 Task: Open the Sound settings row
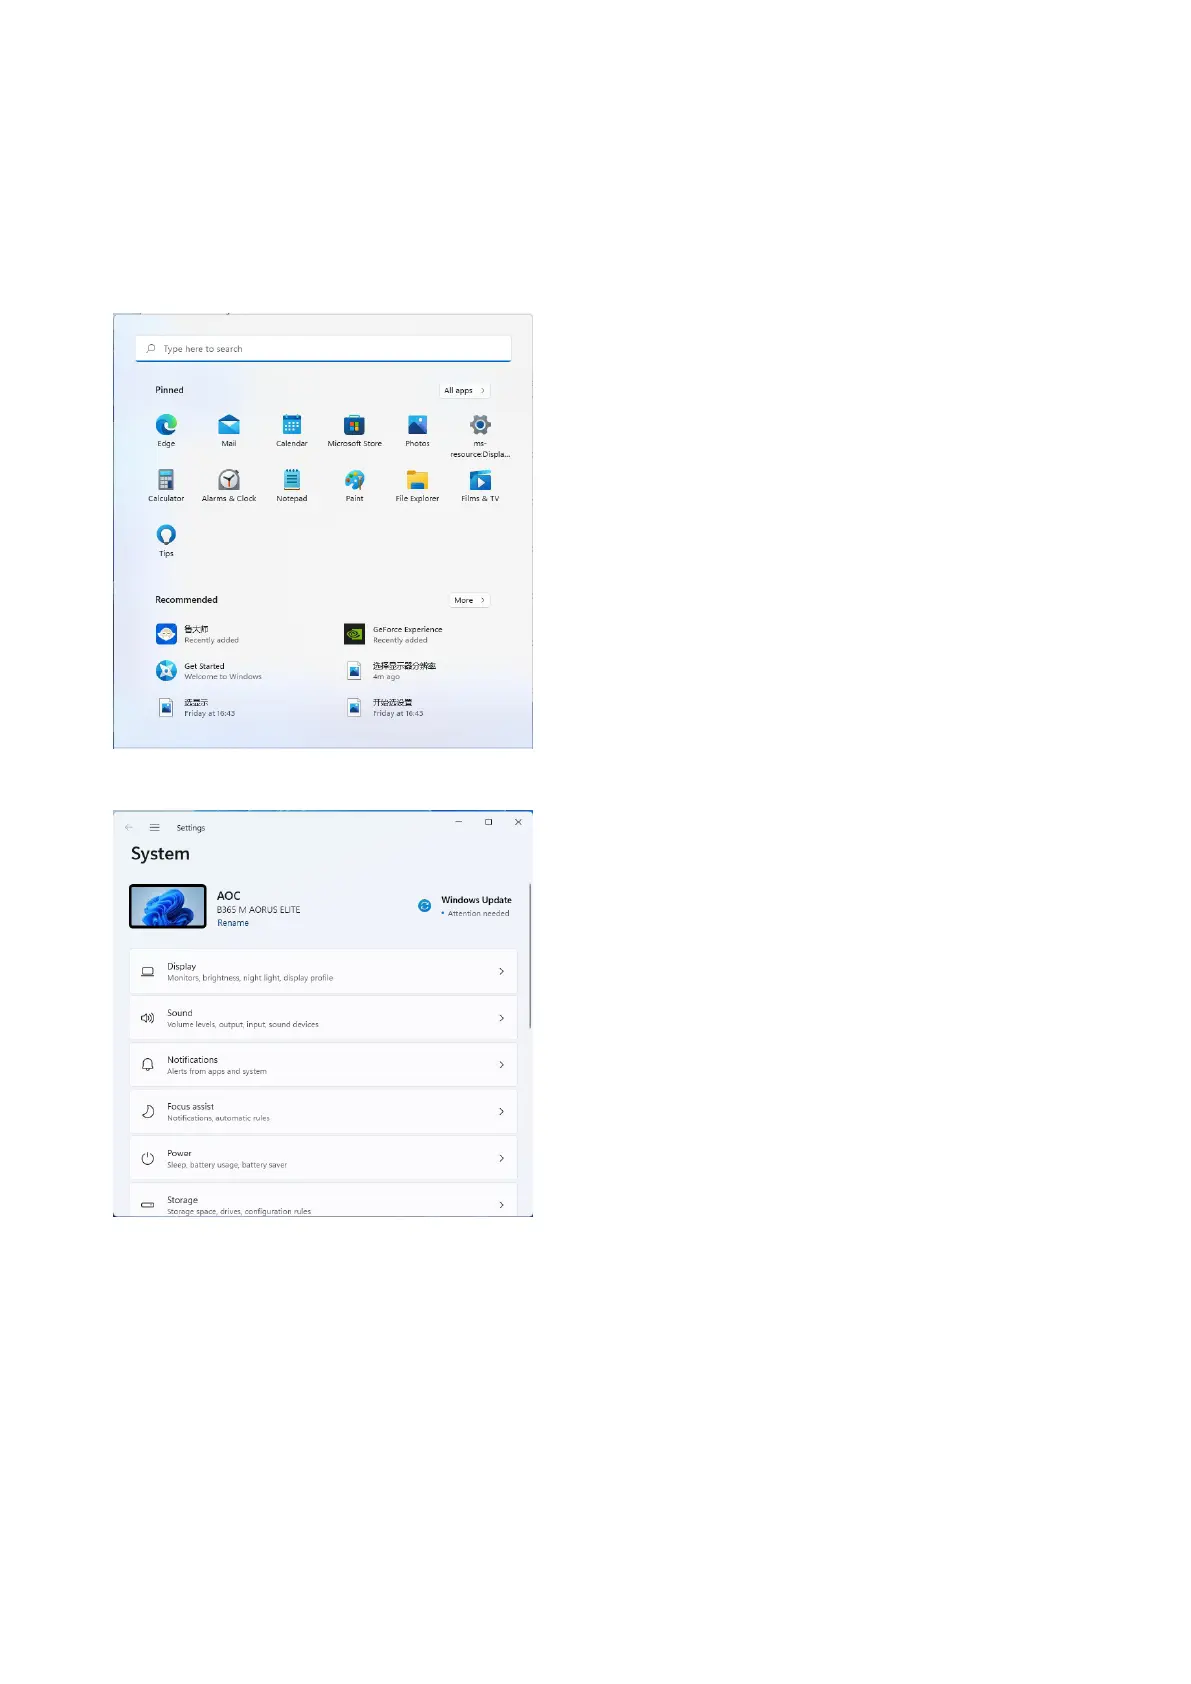click(323, 1018)
